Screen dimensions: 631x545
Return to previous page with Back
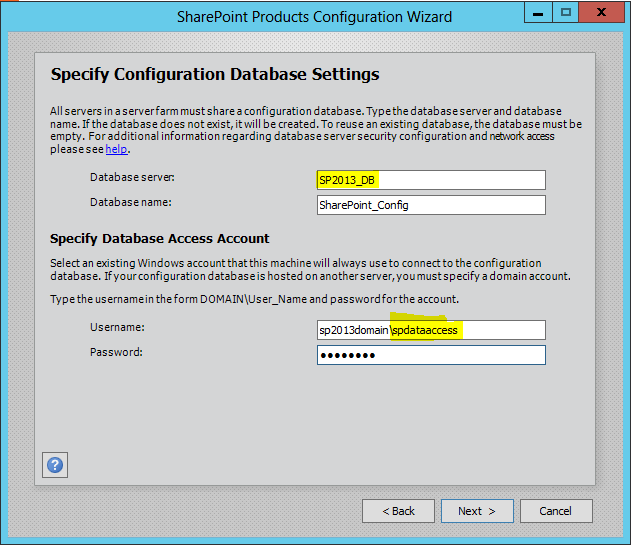coord(398,511)
